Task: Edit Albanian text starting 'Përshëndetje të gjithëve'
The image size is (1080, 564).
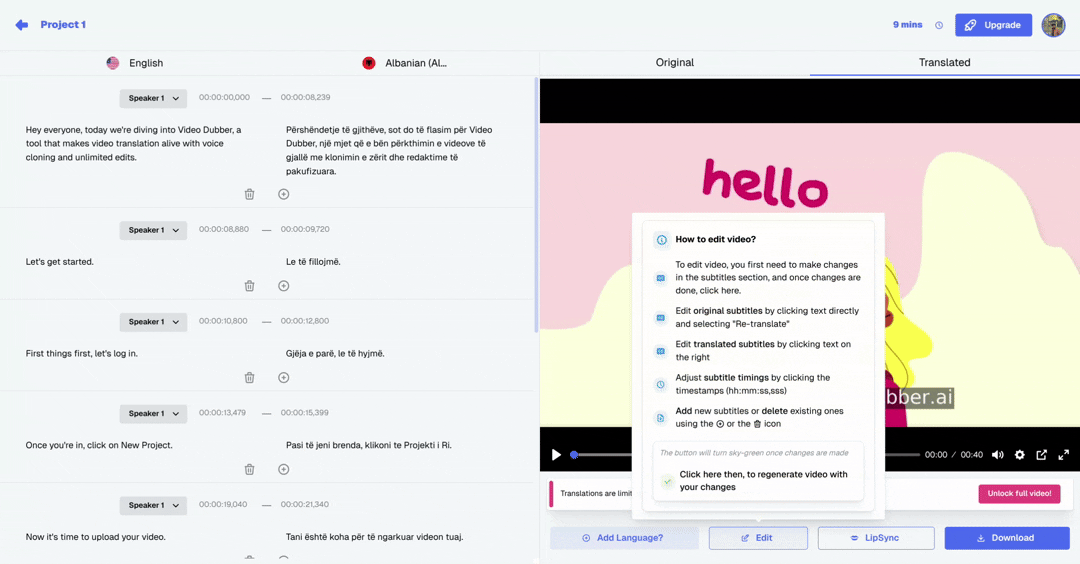Action: click(389, 150)
